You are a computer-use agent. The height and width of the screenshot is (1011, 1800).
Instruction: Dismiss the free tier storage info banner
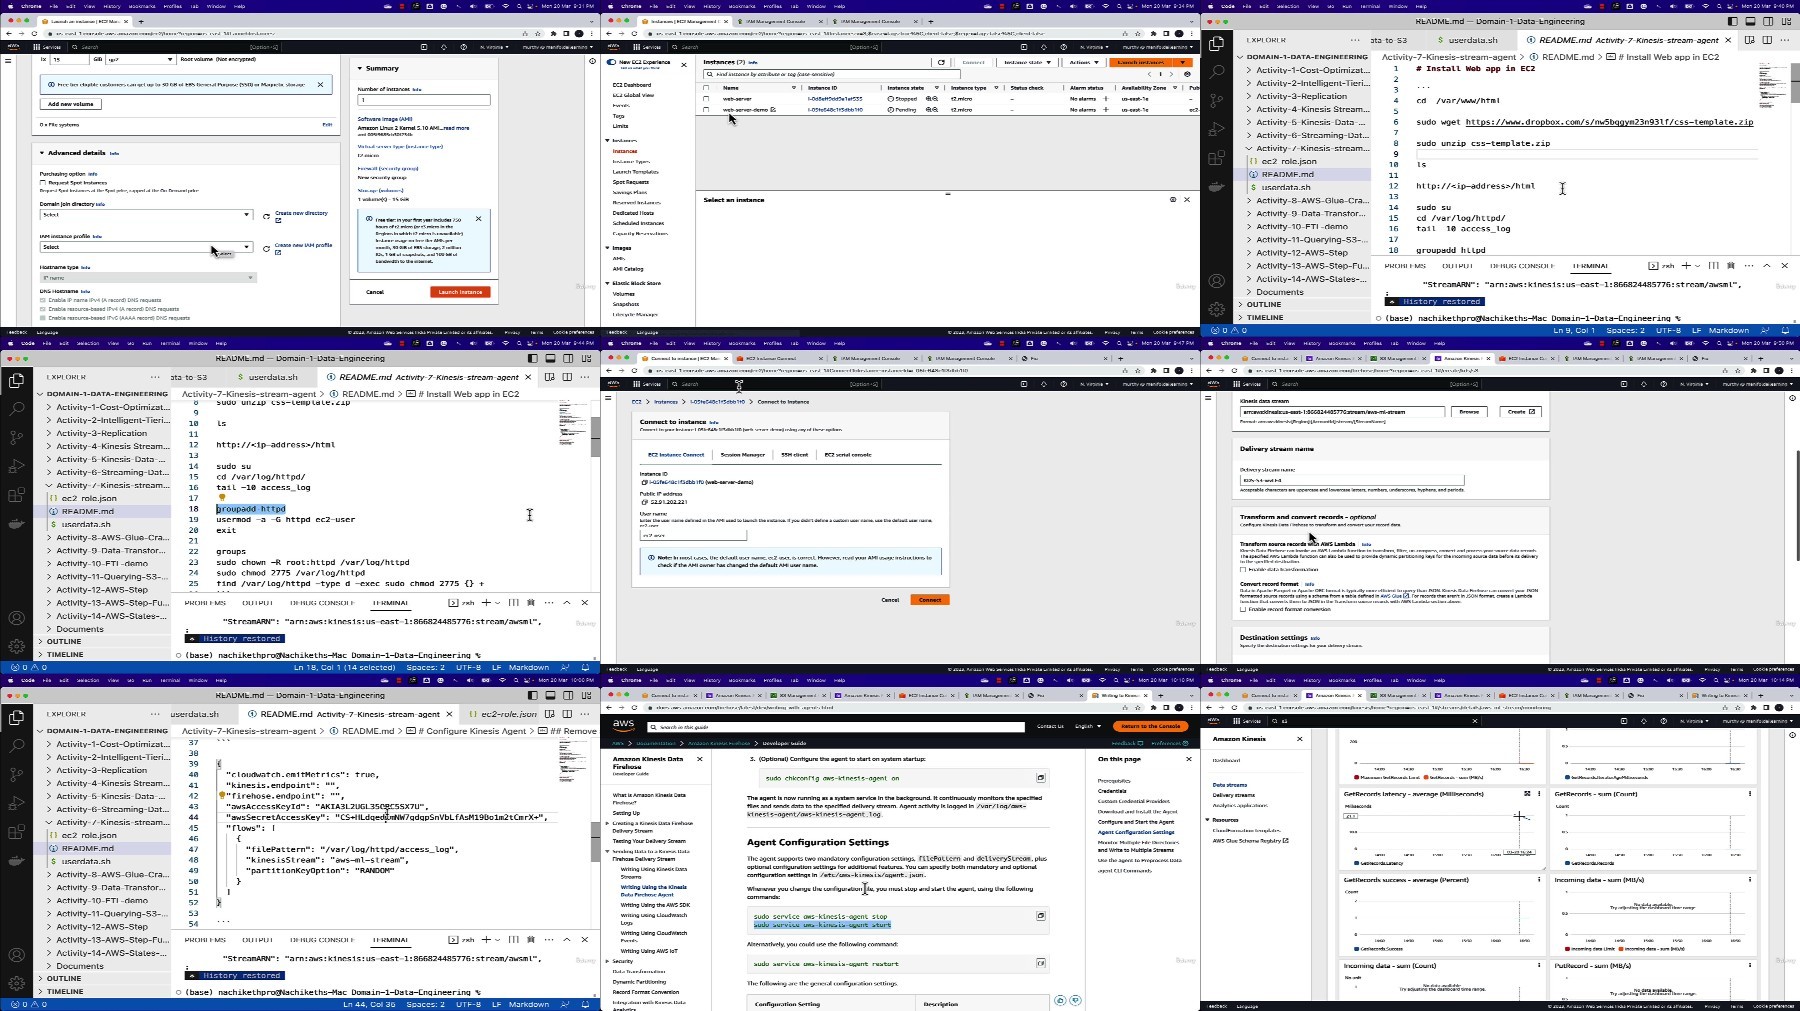(x=320, y=84)
